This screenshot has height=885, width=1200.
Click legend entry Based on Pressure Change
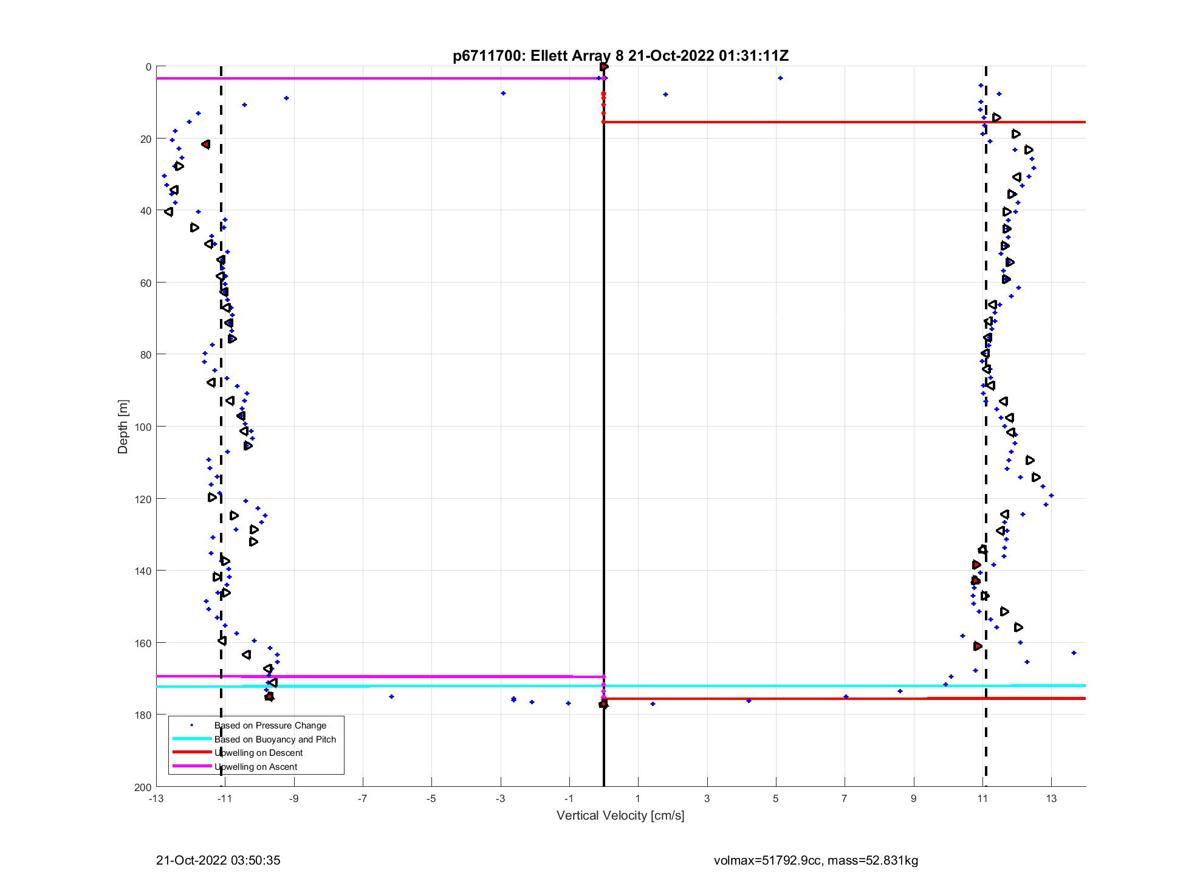[x=270, y=725]
